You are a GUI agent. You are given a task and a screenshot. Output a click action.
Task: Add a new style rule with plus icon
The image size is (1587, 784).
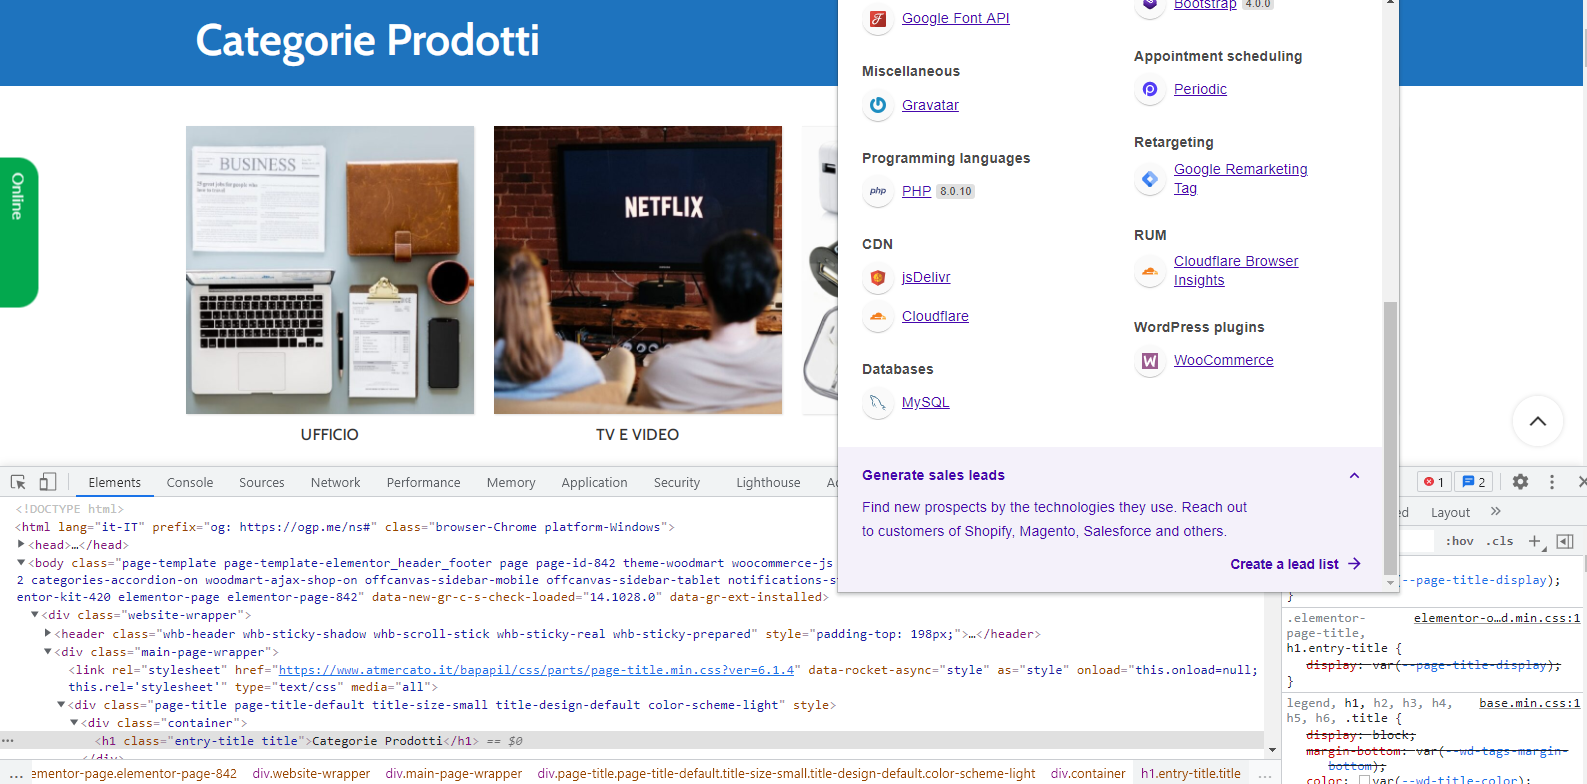click(x=1535, y=541)
